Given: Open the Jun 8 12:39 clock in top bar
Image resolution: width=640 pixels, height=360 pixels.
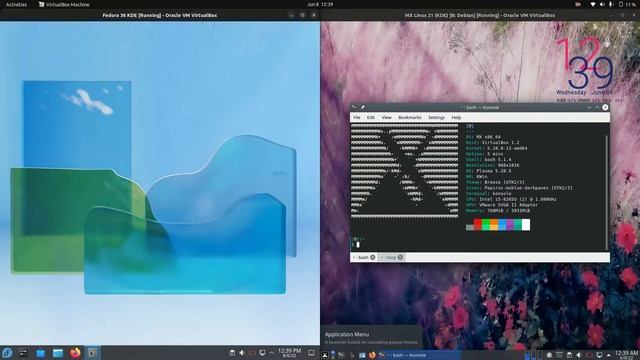Looking at the screenshot, I should (x=320, y=4).
